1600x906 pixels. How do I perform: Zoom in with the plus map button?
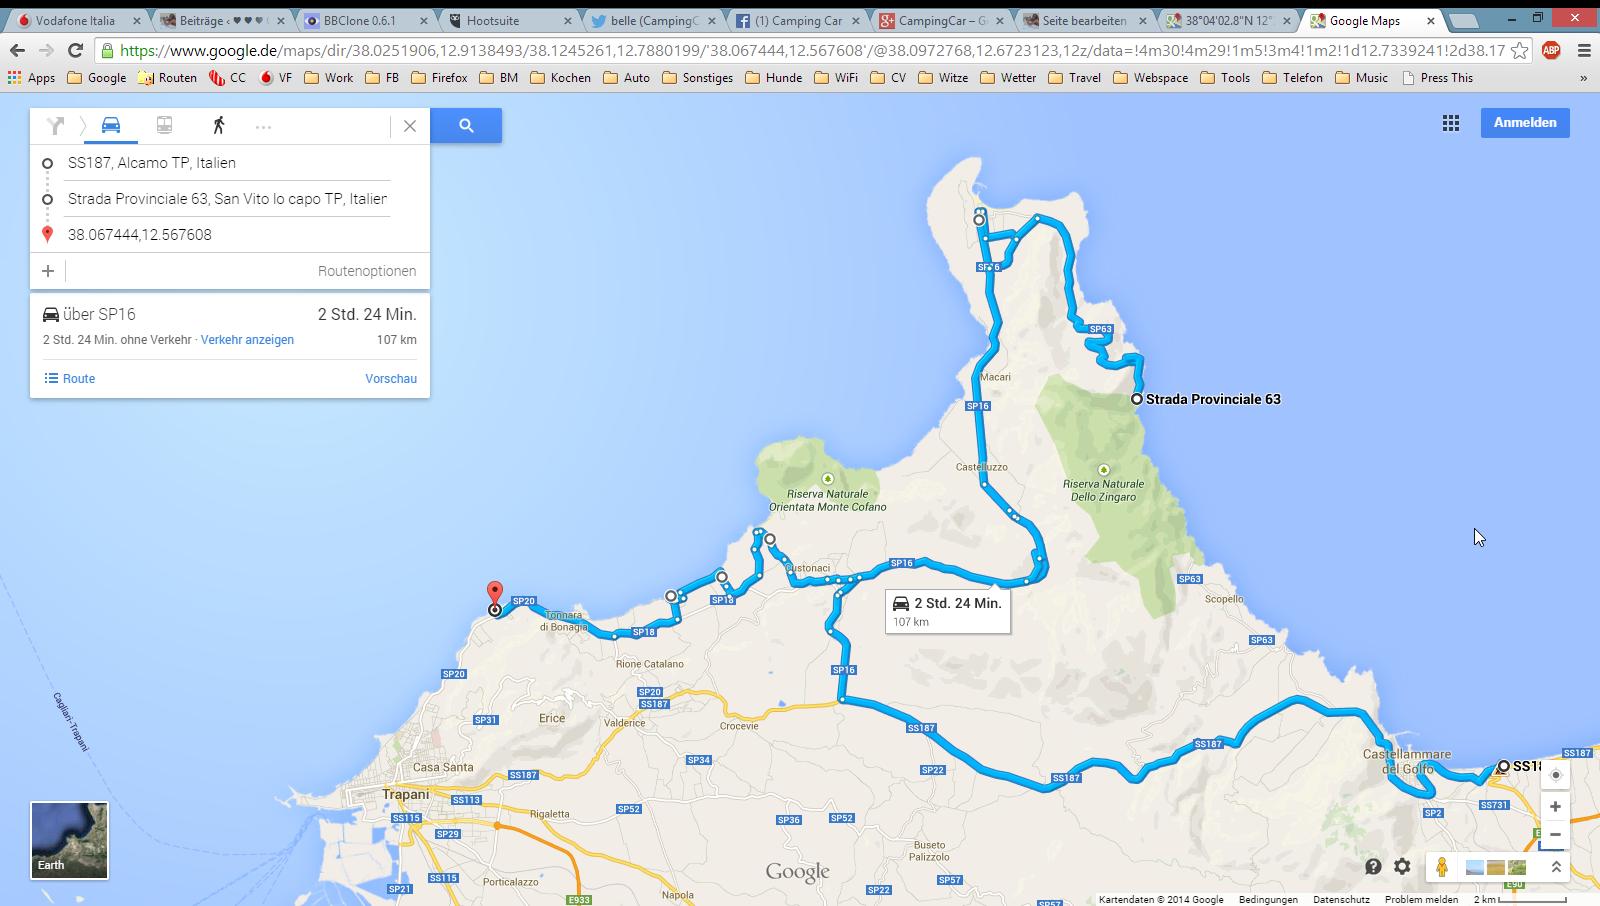1555,806
